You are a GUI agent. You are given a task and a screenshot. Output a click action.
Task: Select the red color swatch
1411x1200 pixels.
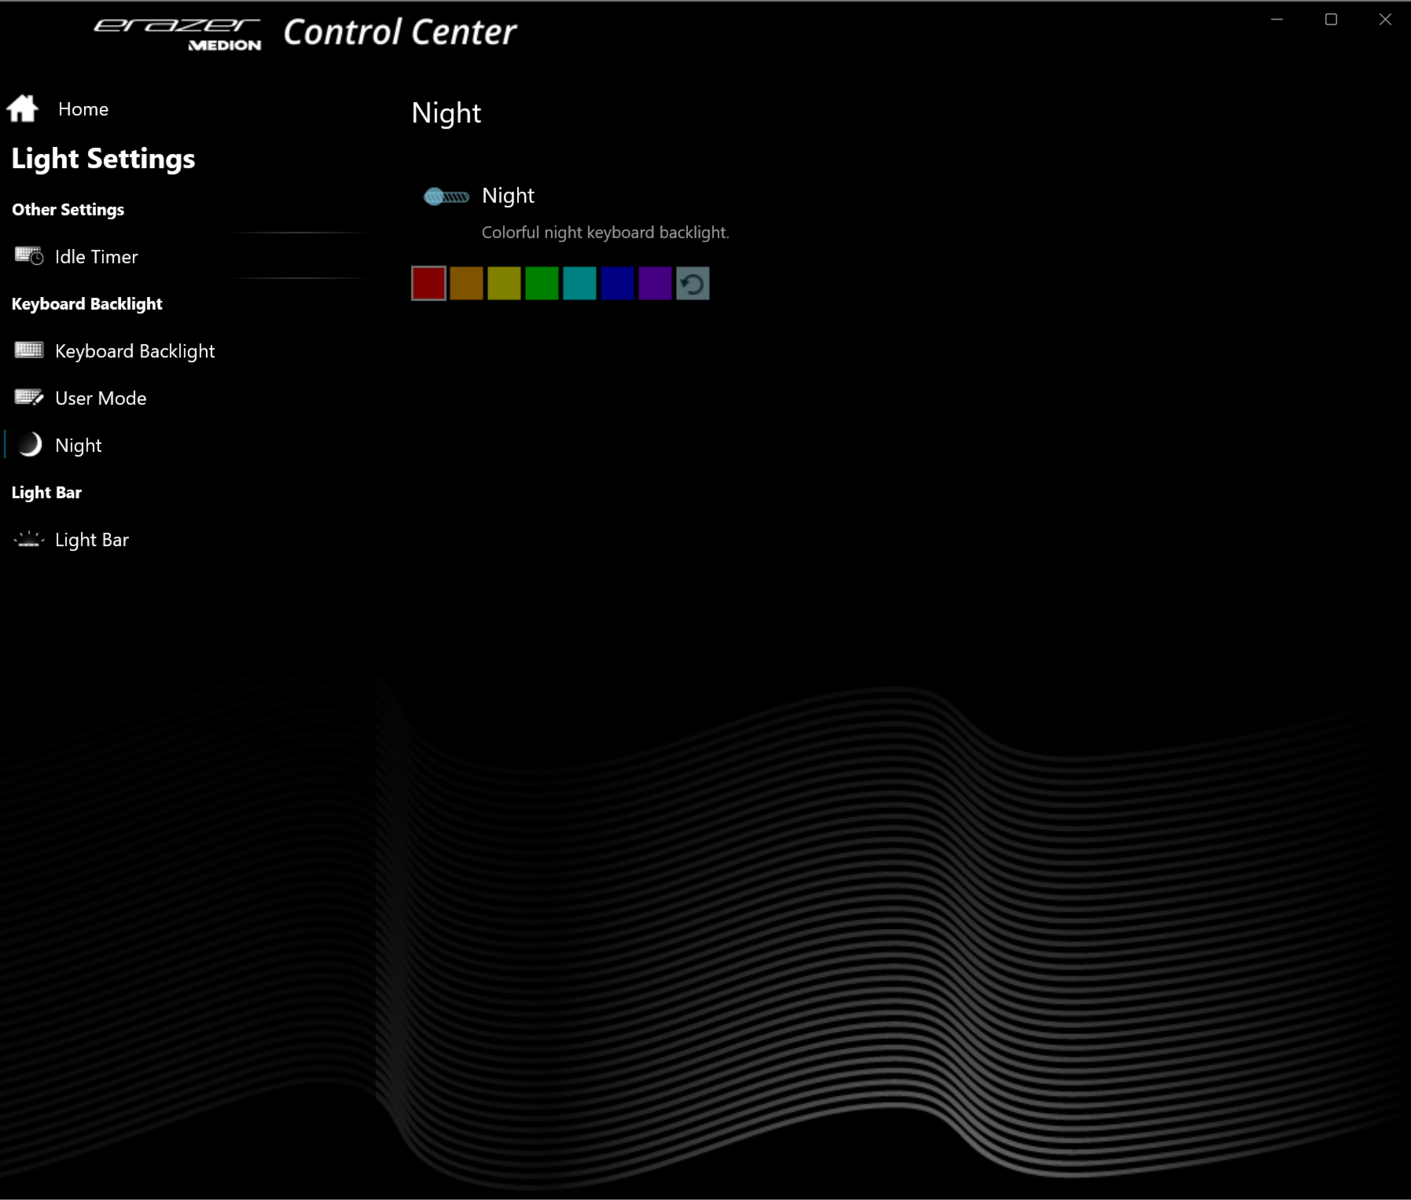(428, 284)
